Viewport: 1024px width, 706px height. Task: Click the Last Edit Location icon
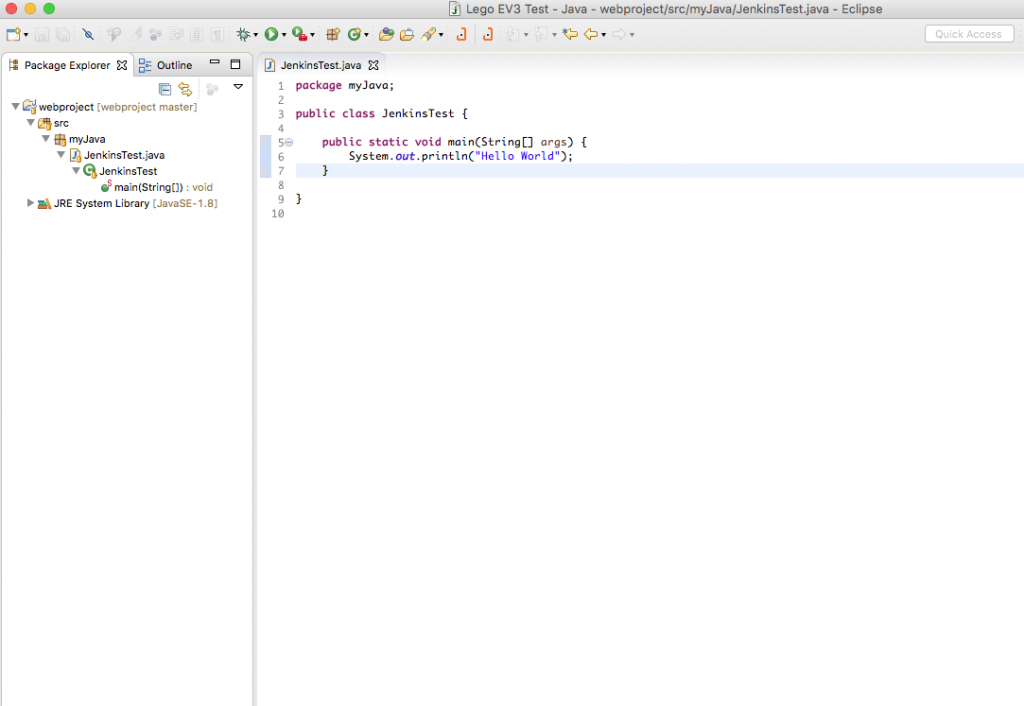570,34
